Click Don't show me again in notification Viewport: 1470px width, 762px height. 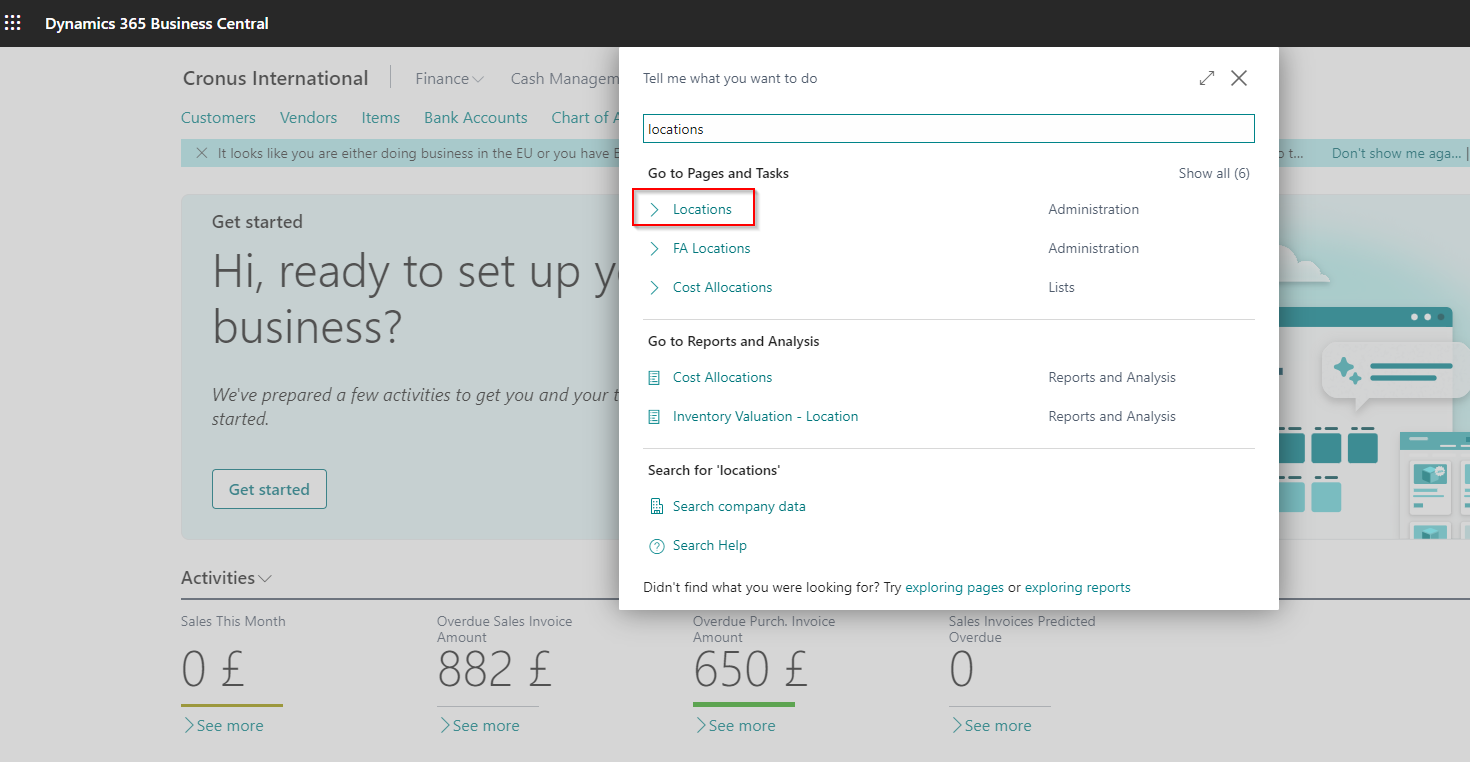[1398, 153]
